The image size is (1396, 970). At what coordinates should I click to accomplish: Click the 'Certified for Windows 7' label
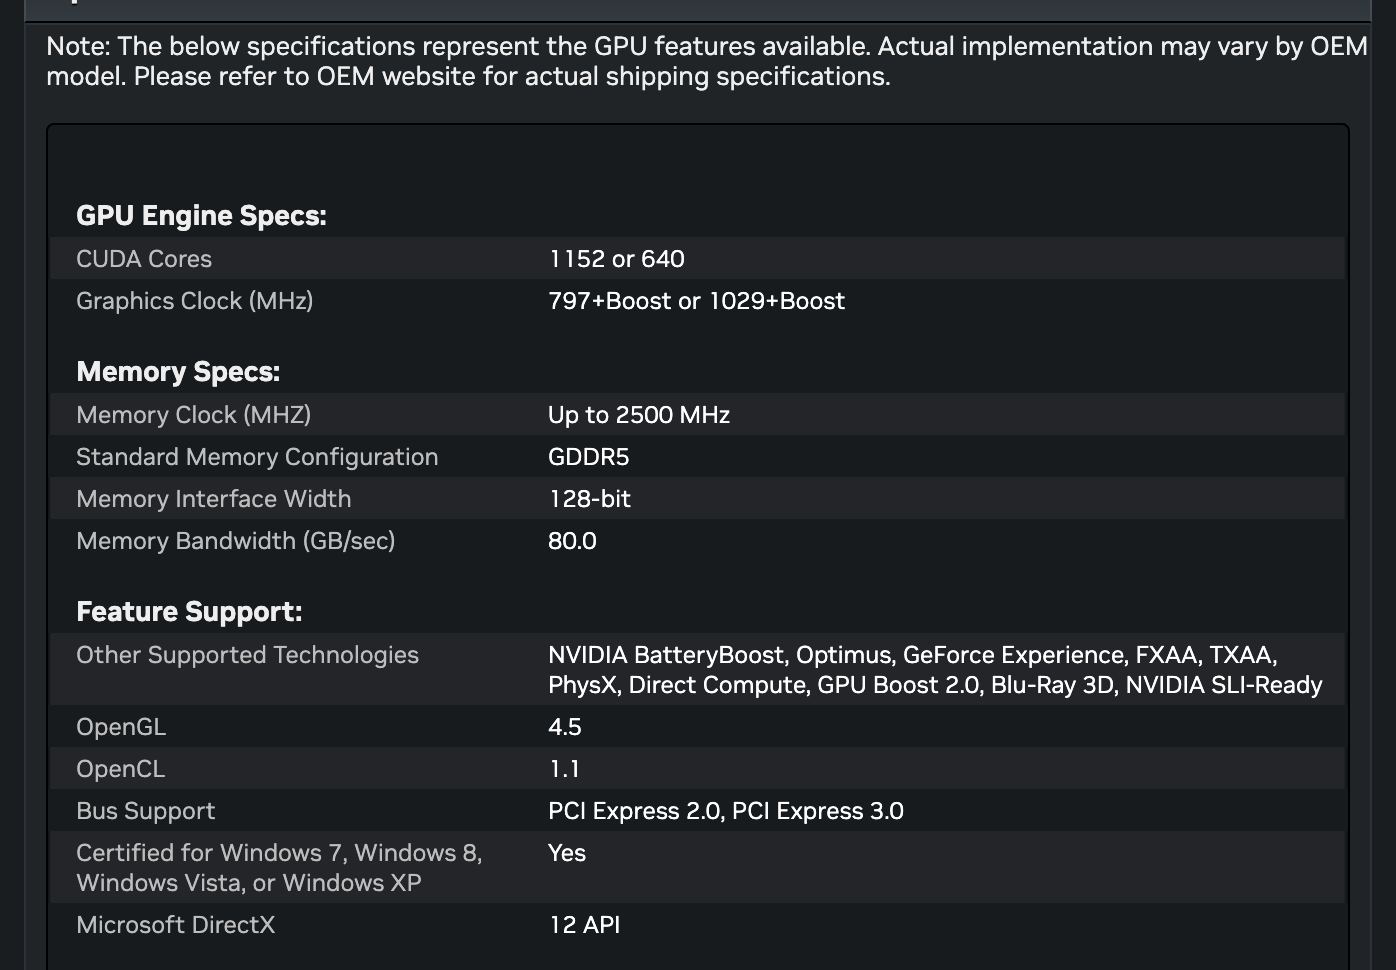(279, 868)
